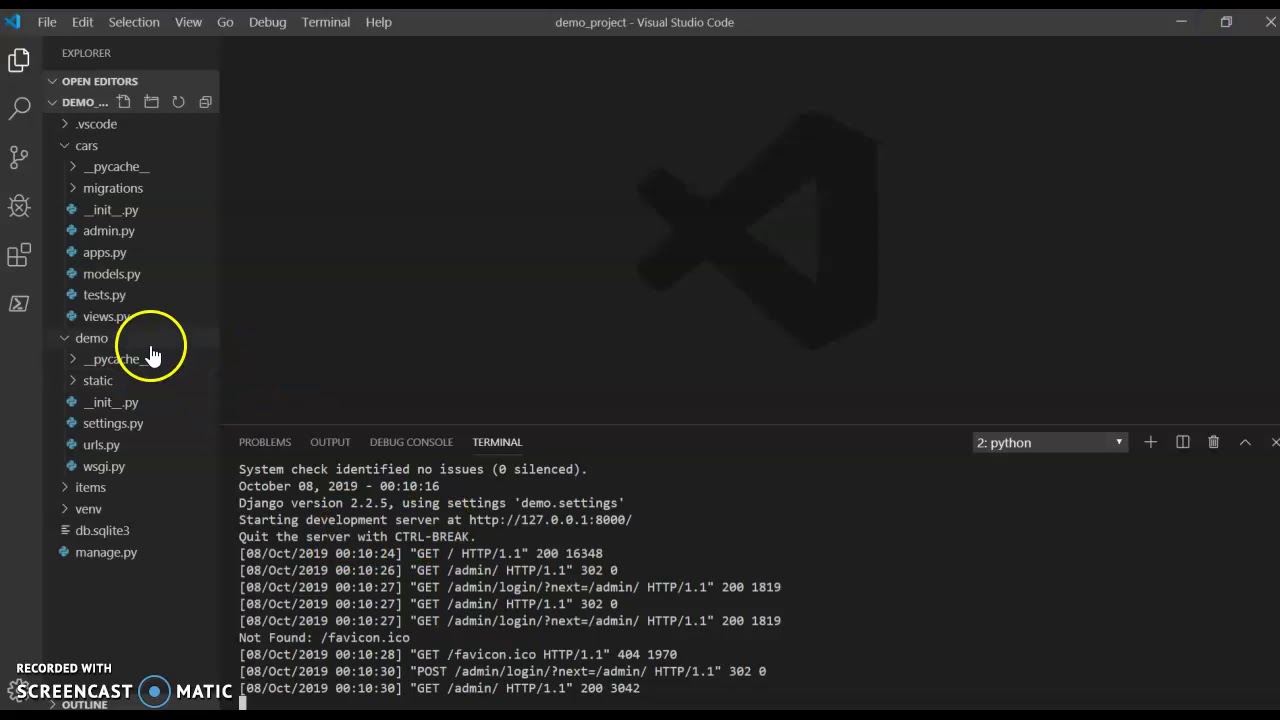This screenshot has height=720, width=1280.
Task: Switch to the Output tab
Action: (330, 442)
